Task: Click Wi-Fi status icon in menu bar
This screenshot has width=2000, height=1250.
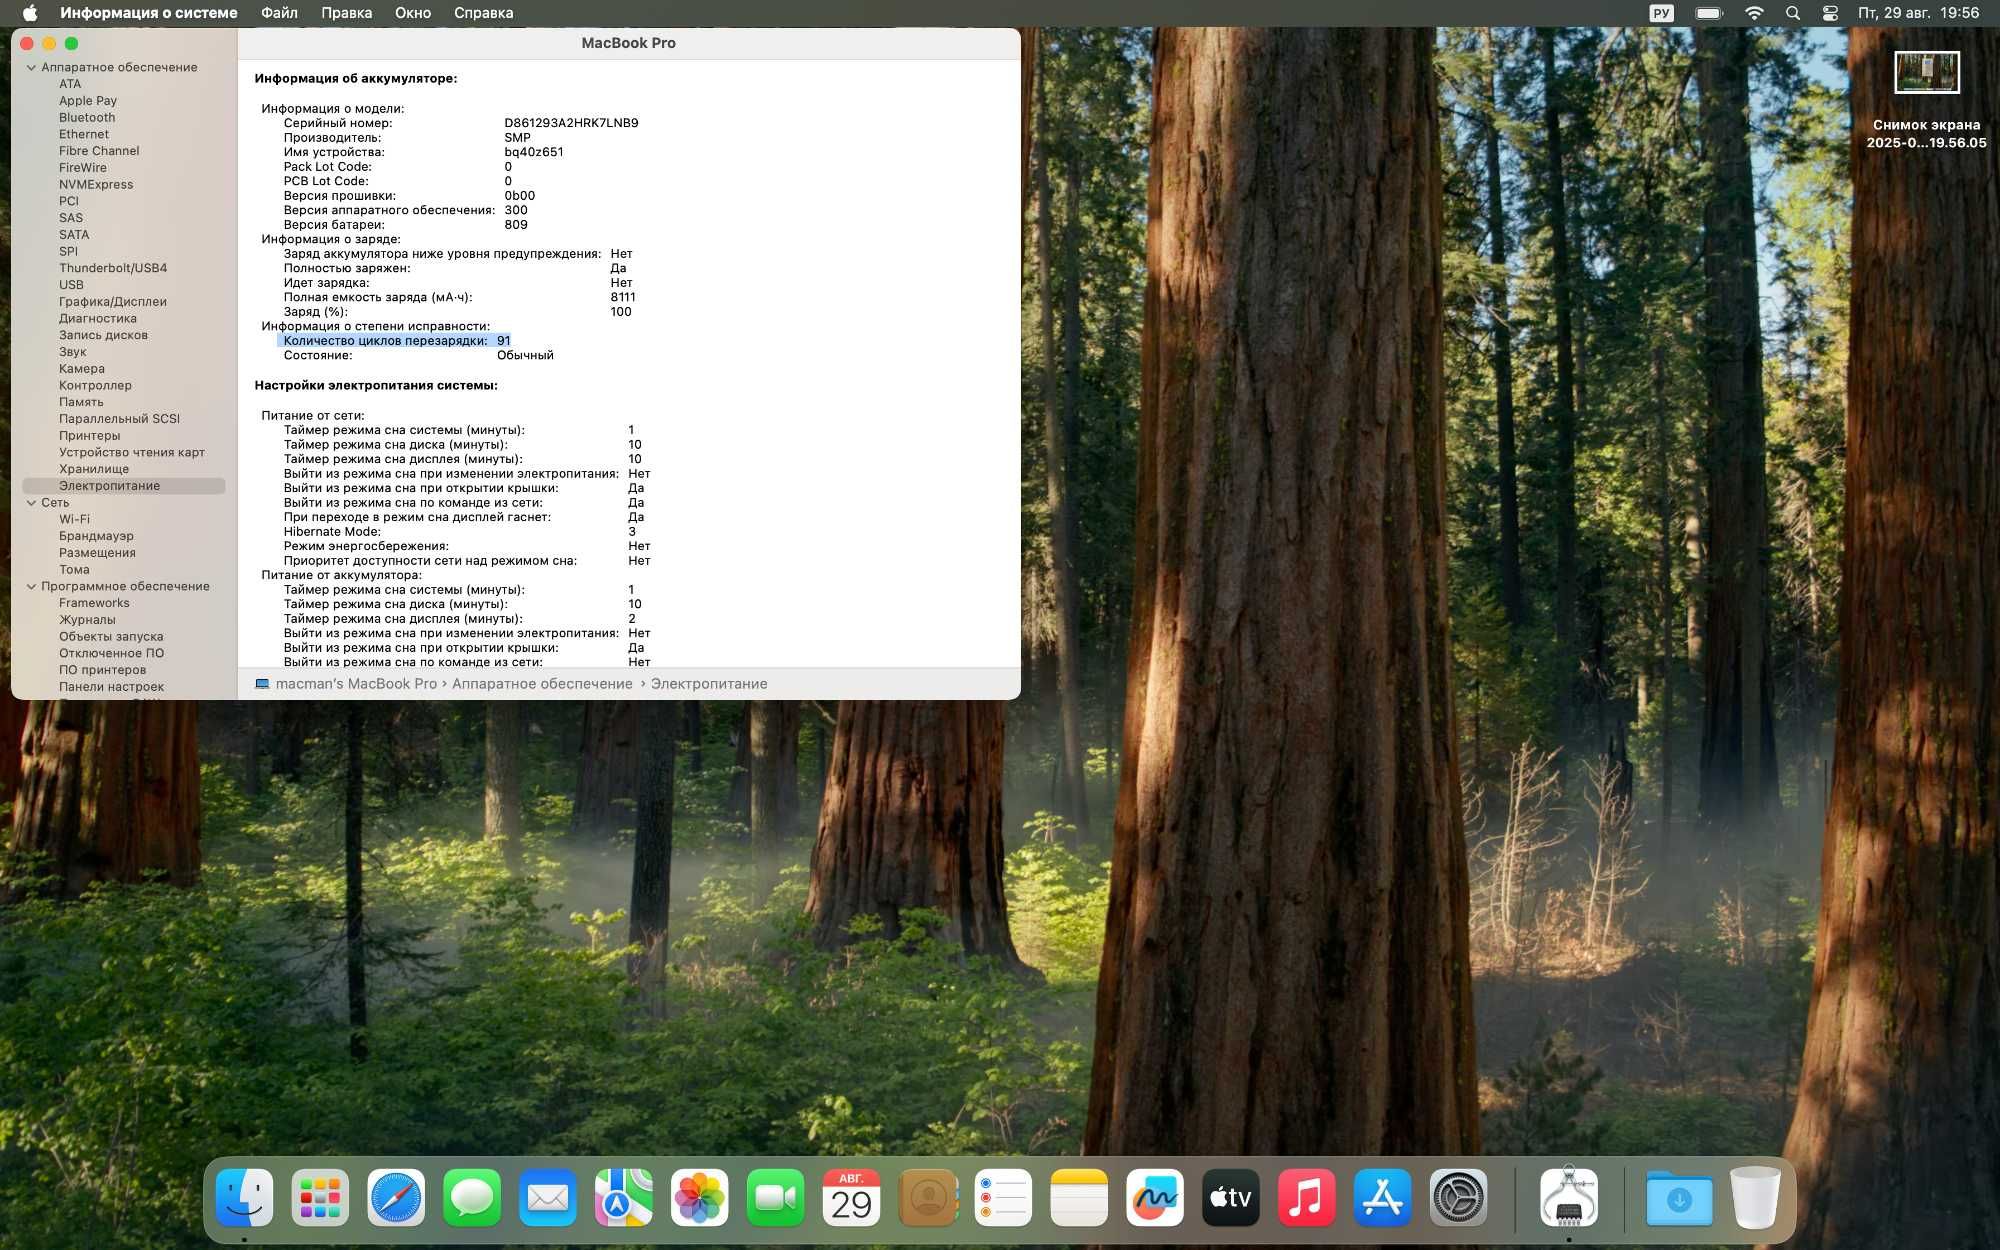Action: coord(1754,13)
